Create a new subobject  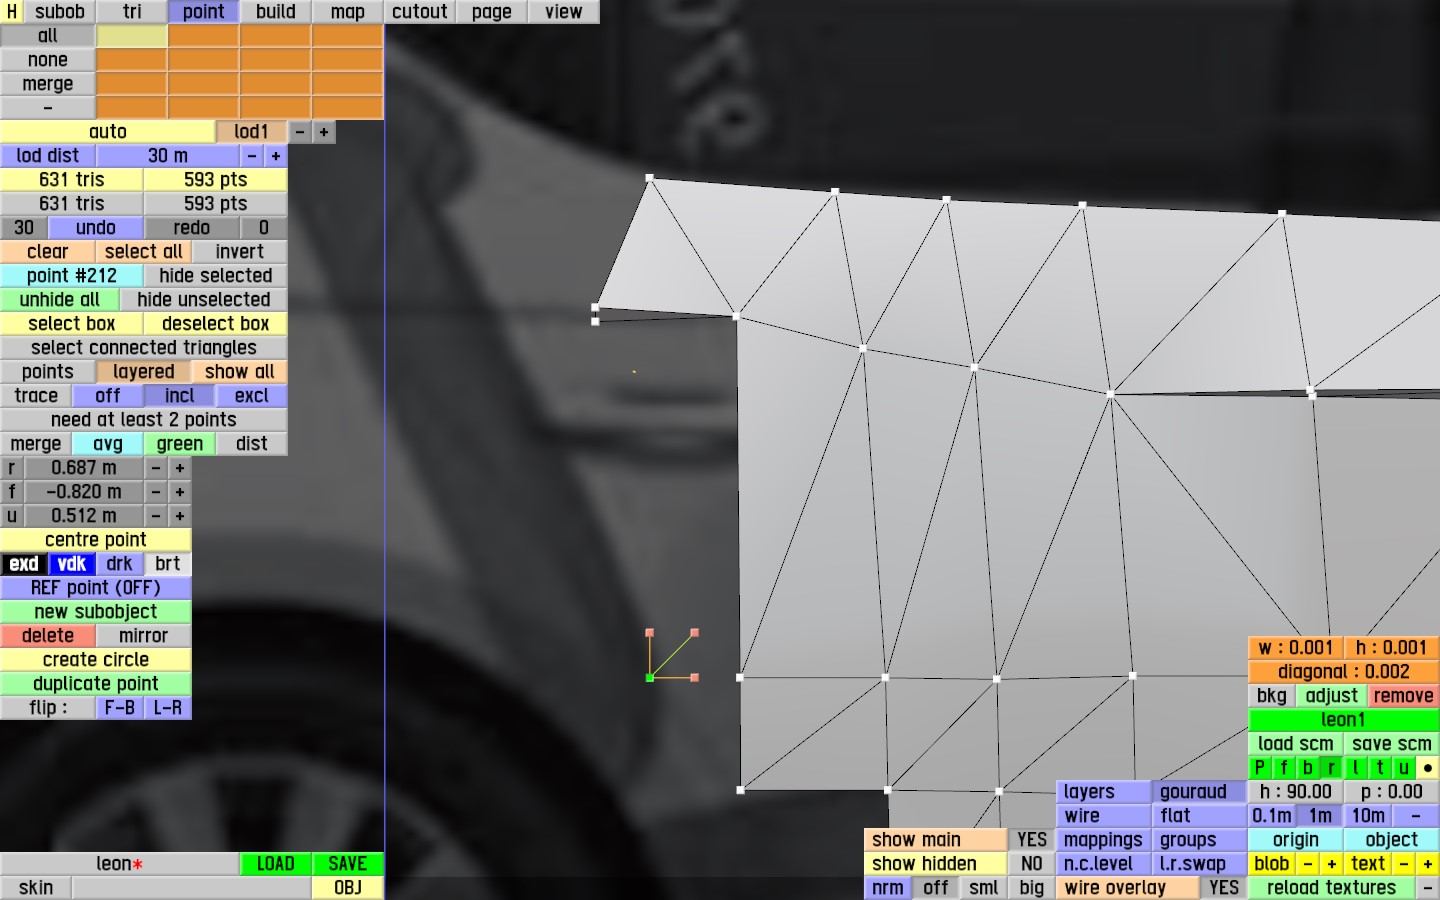coord(96,612)
